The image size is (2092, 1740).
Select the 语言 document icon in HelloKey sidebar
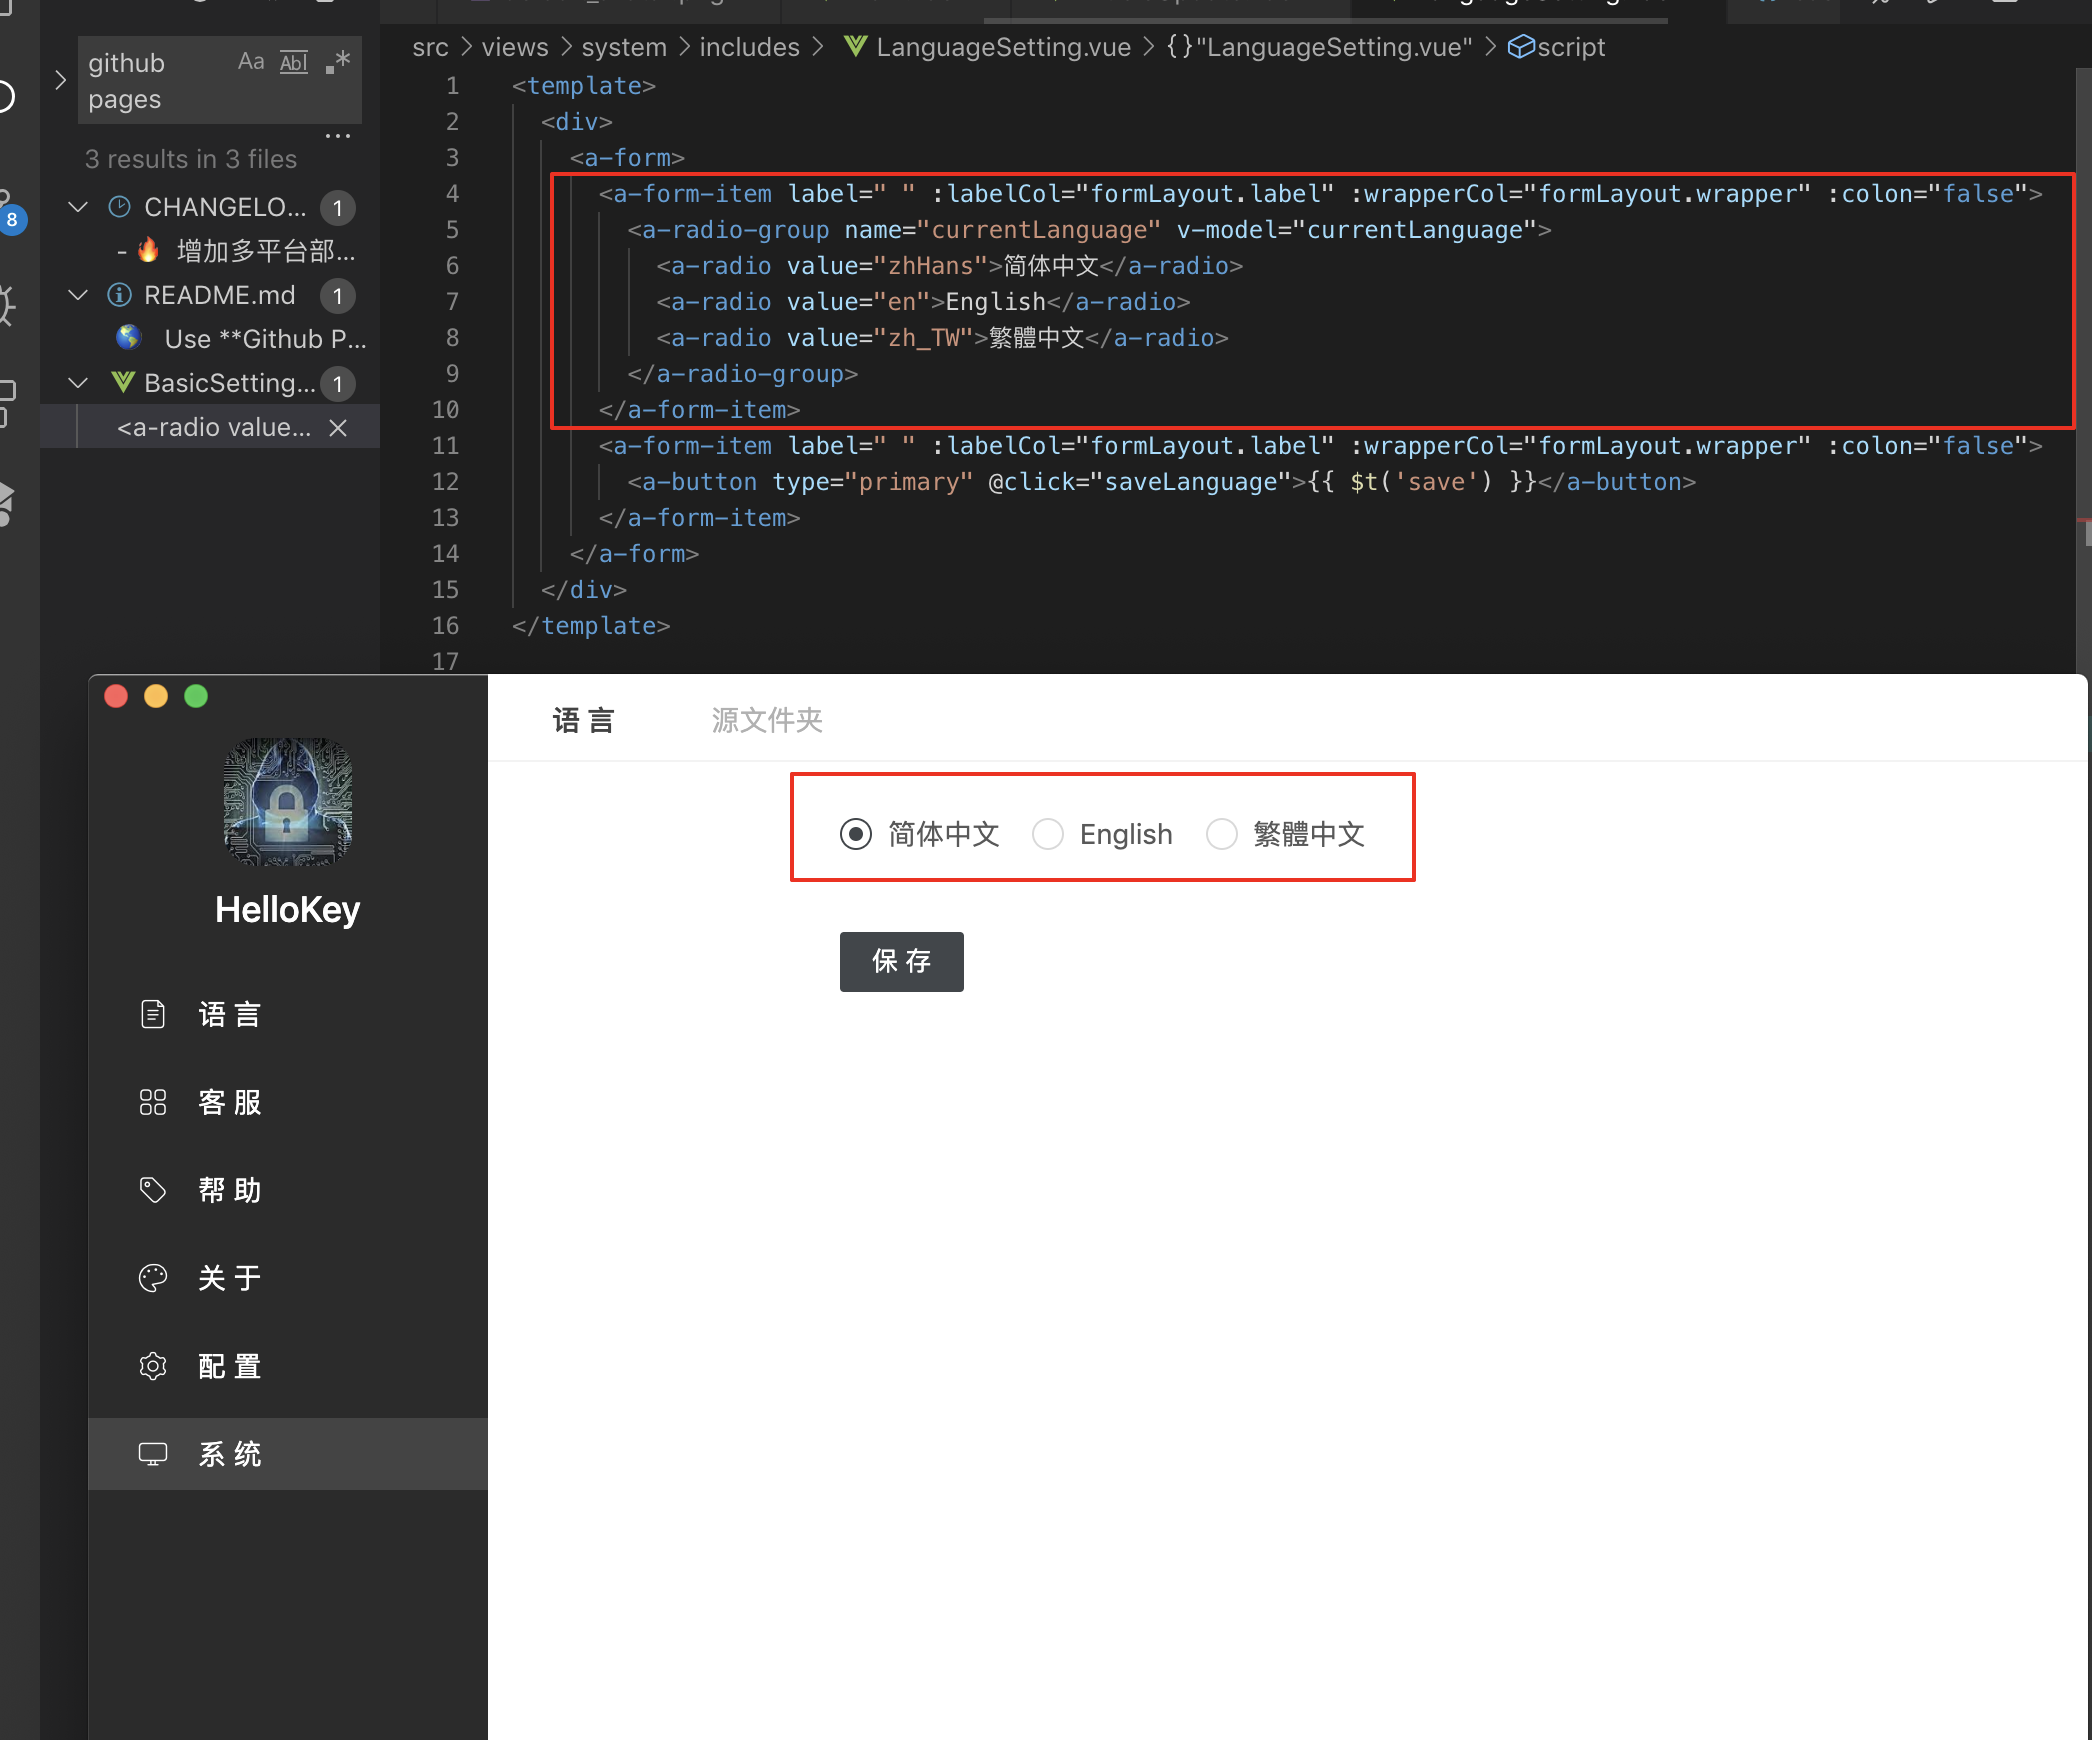[153, 1013]
